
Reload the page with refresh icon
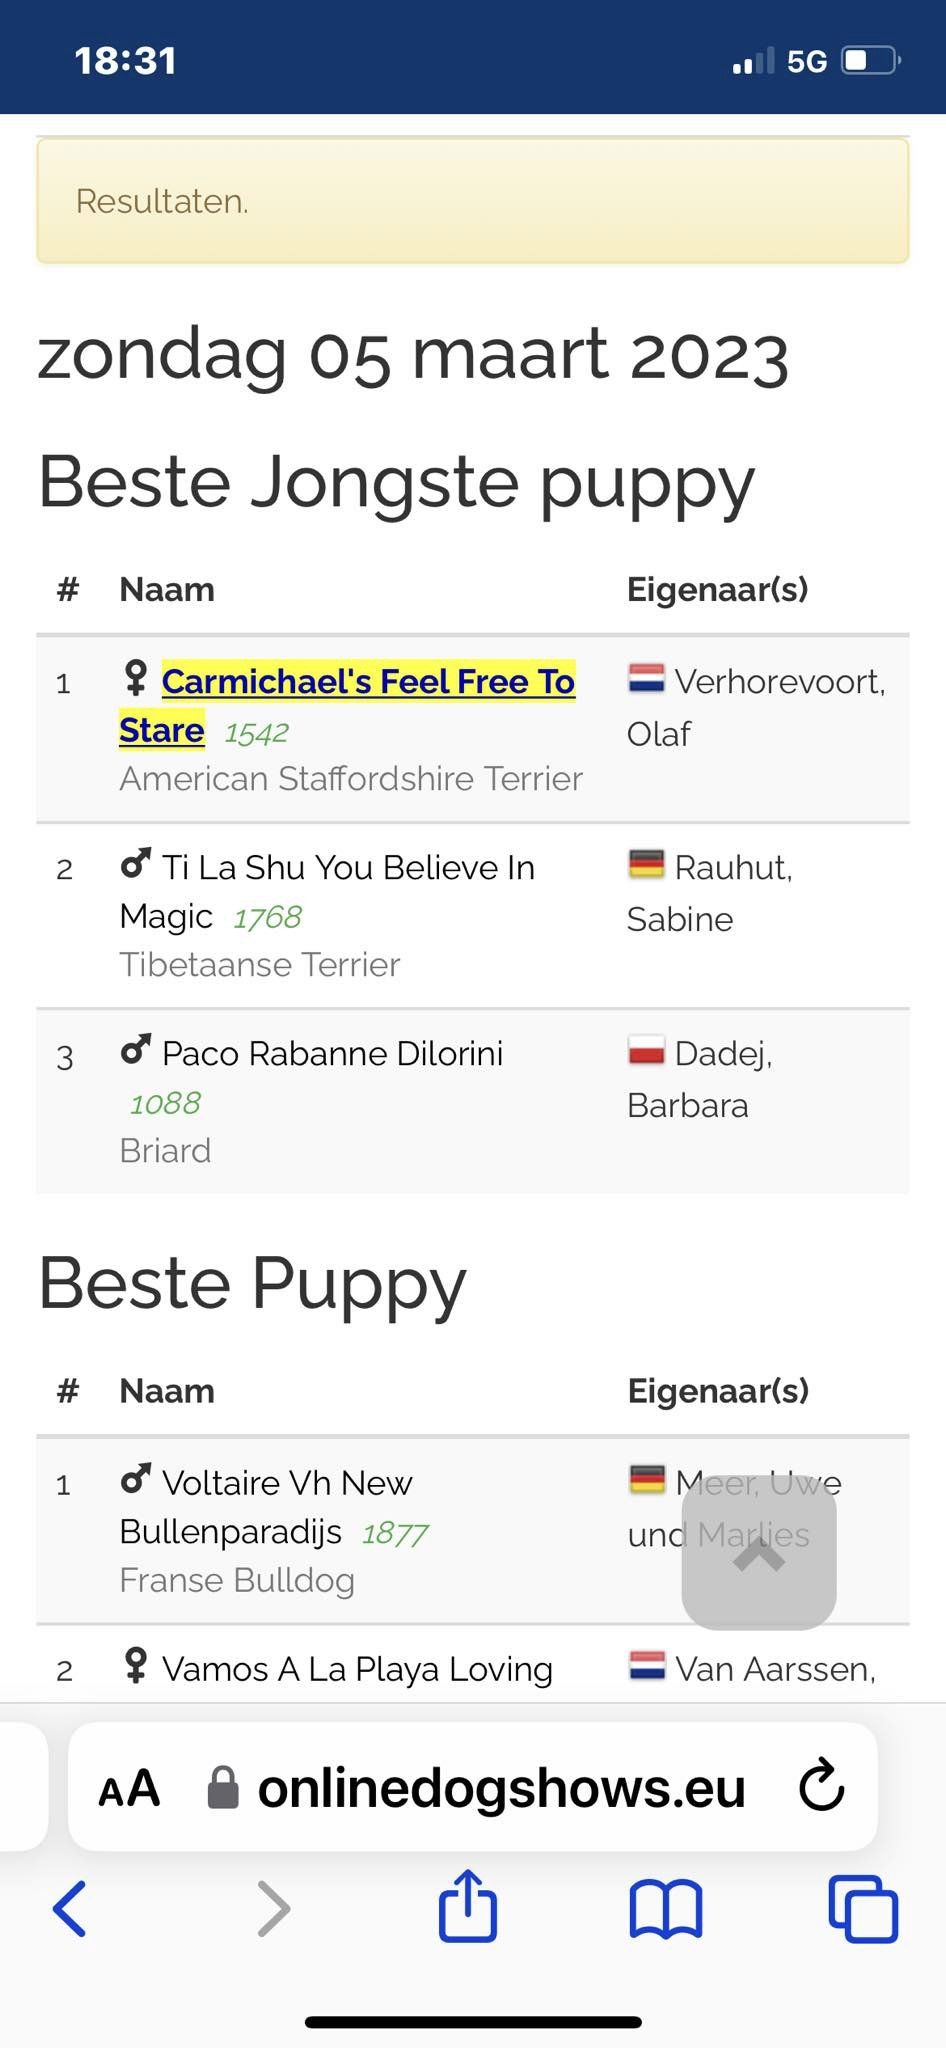(x=822, y=1785)
